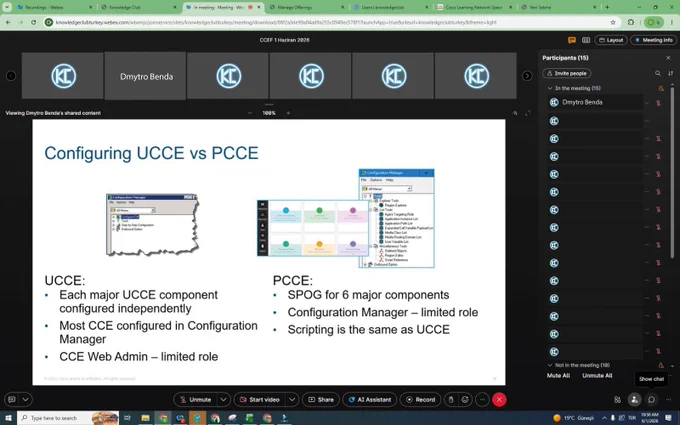Viewport: 680px width, 425px height.
Task: Open Task View on the taskbar
Action: 127,418
